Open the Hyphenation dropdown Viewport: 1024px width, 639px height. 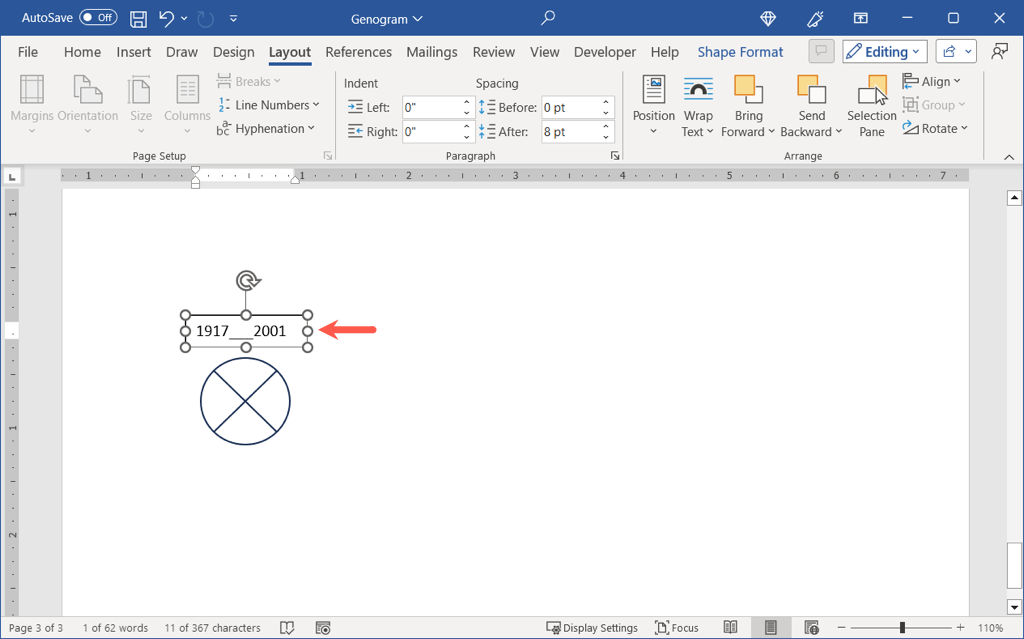[x=266, y=129]
